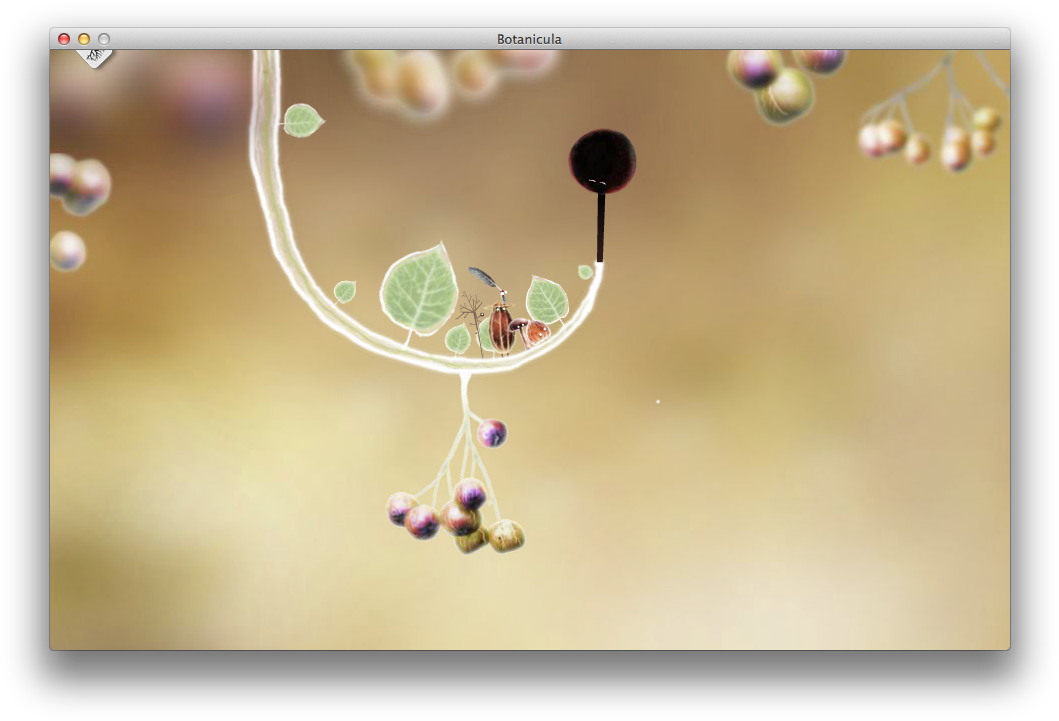
Task: Click the single purple berry below the branch
Action: click(x=491, y=433)
